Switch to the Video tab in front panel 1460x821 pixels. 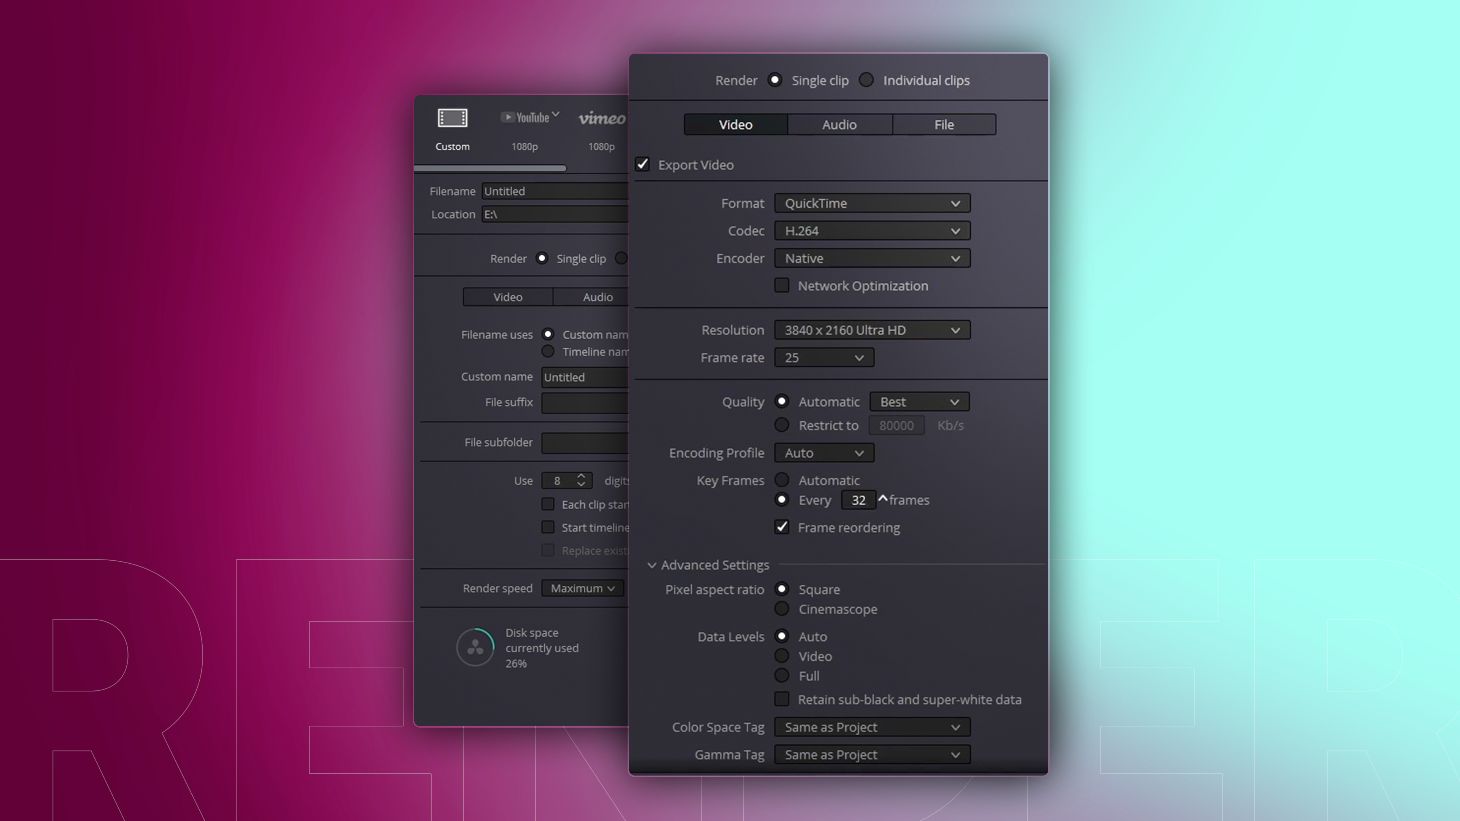pyautogui.click(x=736, y=124)
